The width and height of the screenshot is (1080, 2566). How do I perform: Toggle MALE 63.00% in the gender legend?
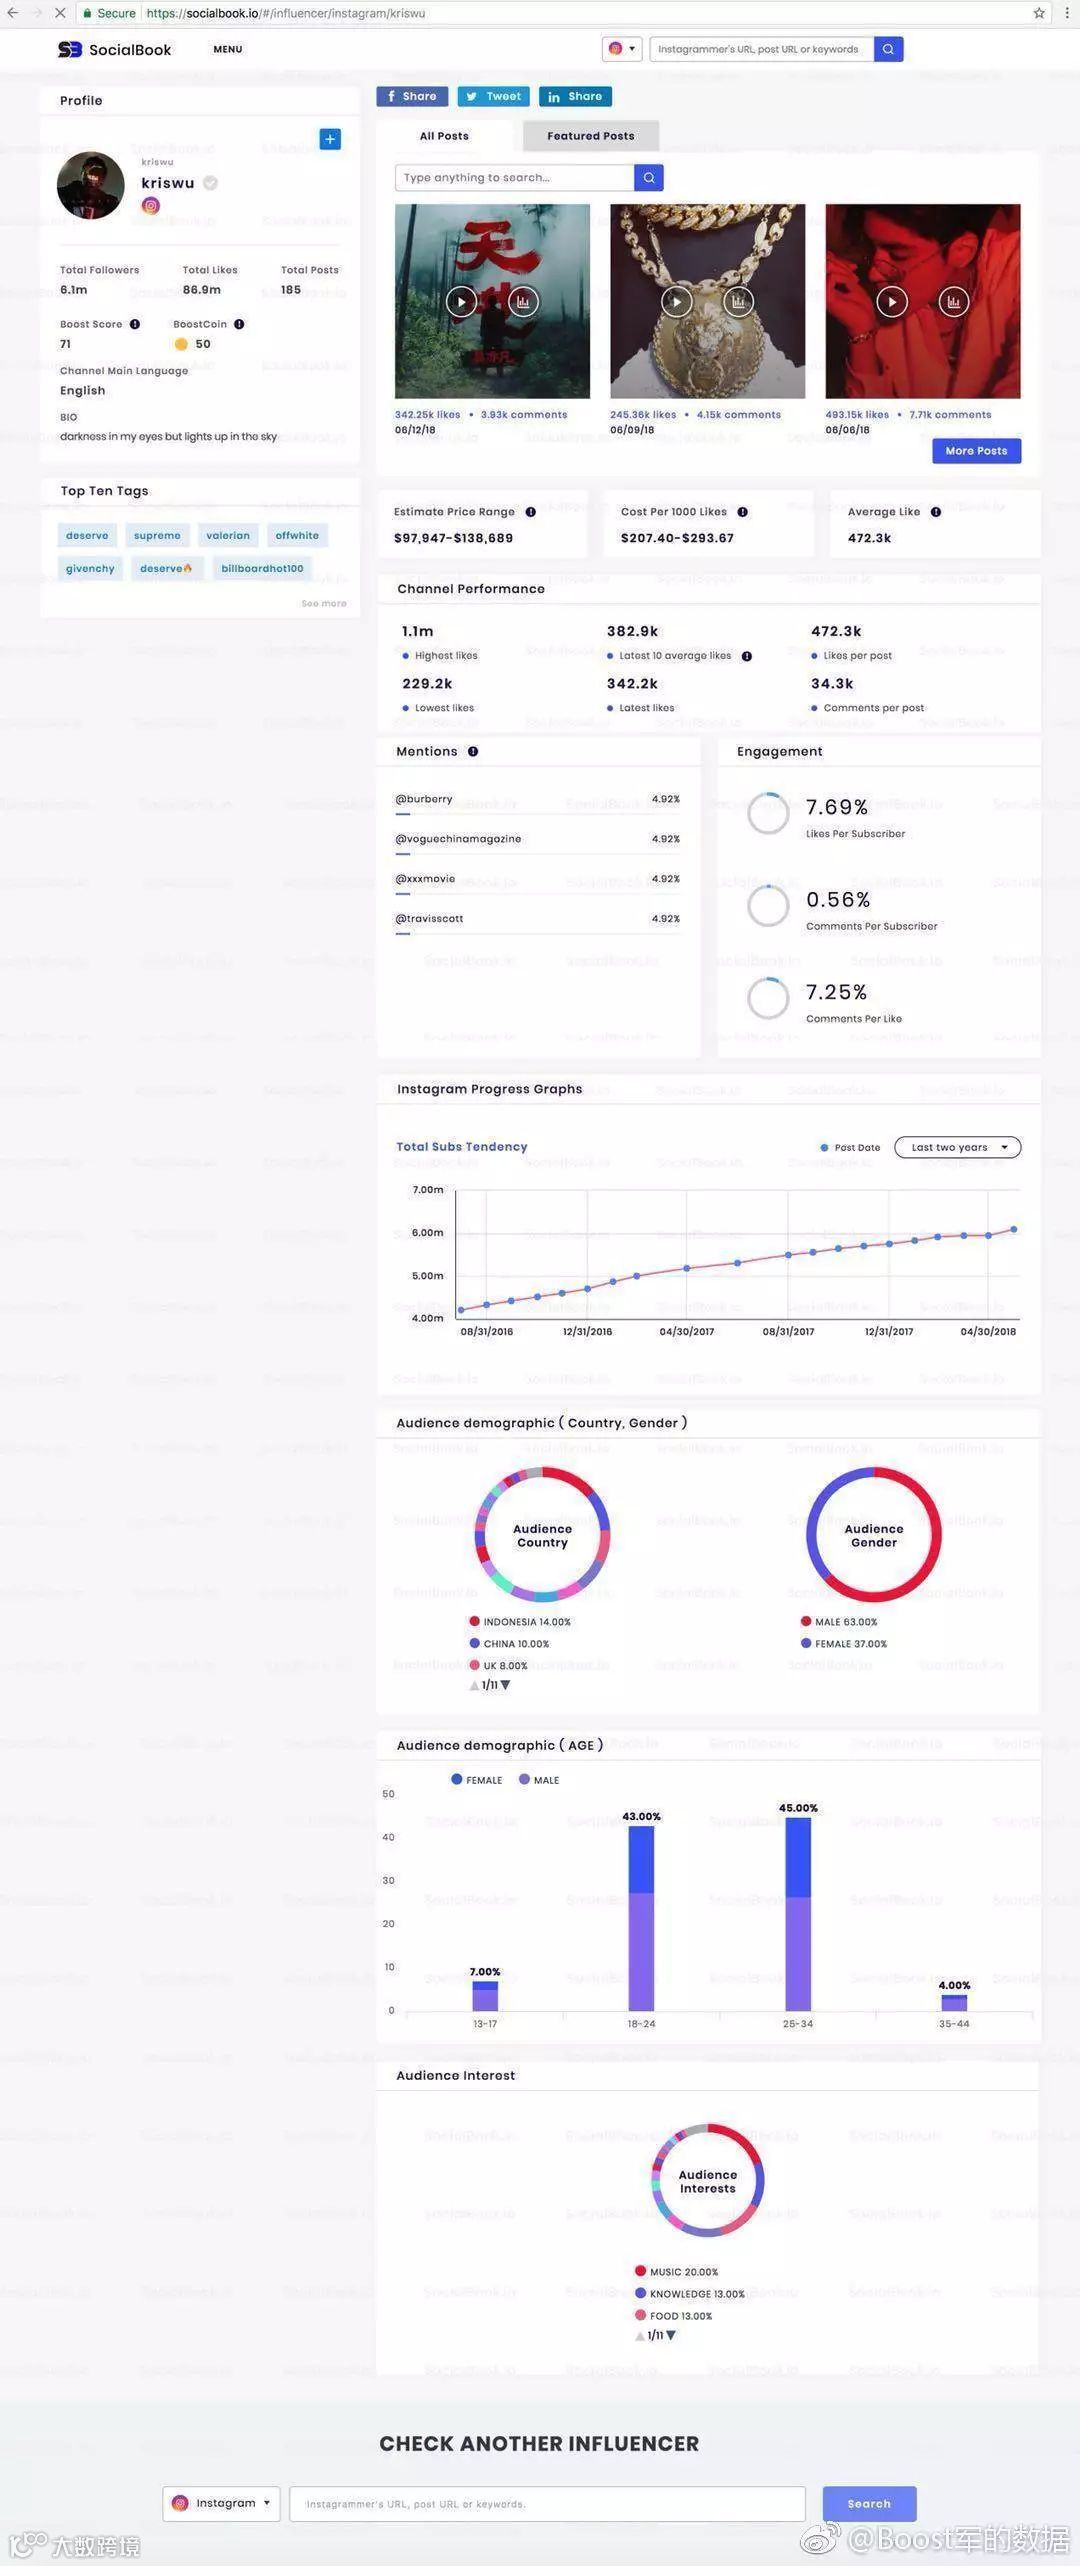[x=839, y=1622]
